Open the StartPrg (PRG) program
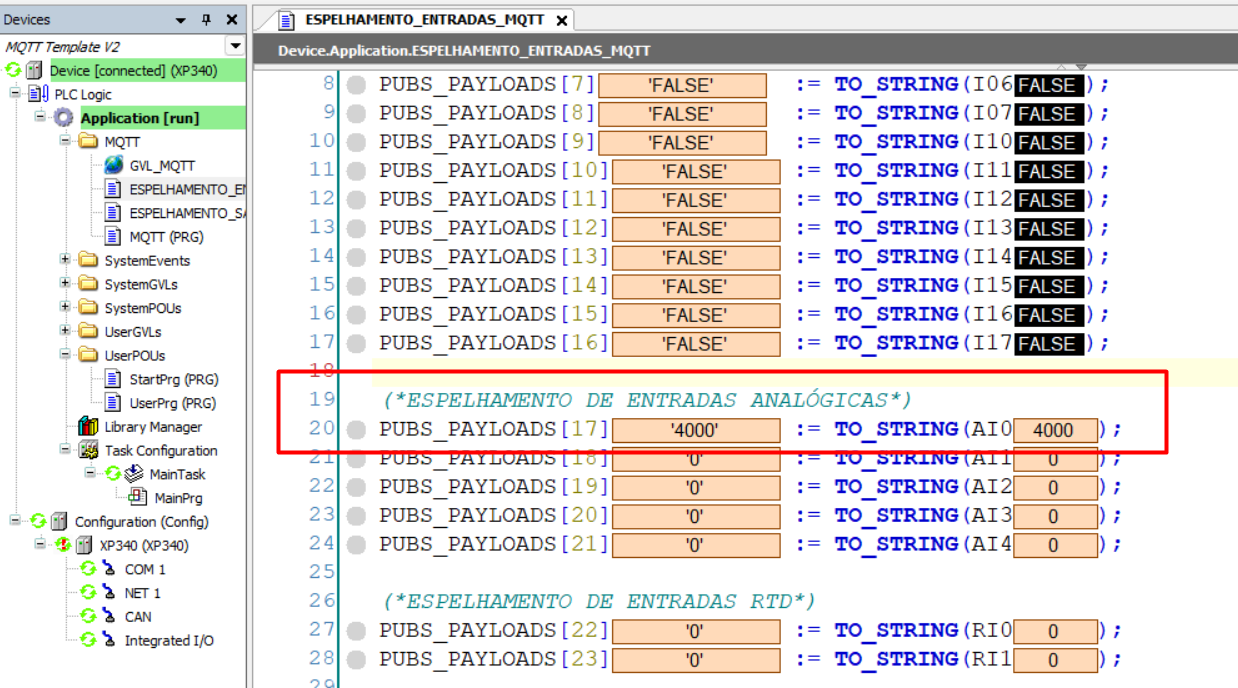Screen dimensions: 1238x688 click(x=172, y=379)
